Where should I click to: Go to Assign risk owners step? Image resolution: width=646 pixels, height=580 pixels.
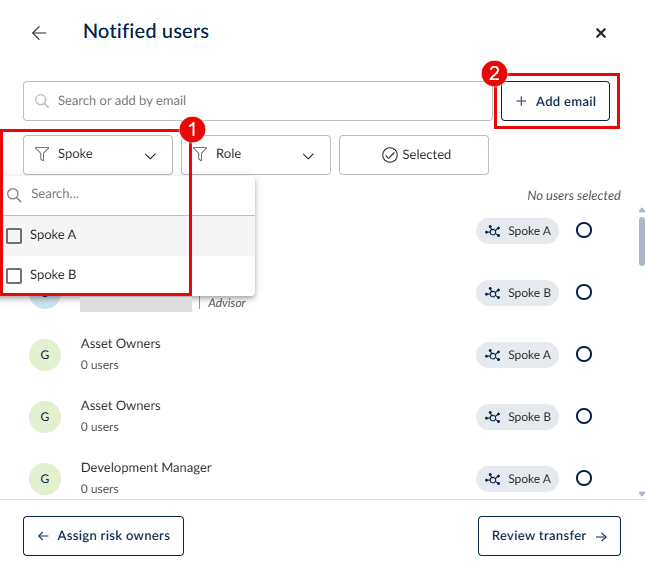[103, 536]
